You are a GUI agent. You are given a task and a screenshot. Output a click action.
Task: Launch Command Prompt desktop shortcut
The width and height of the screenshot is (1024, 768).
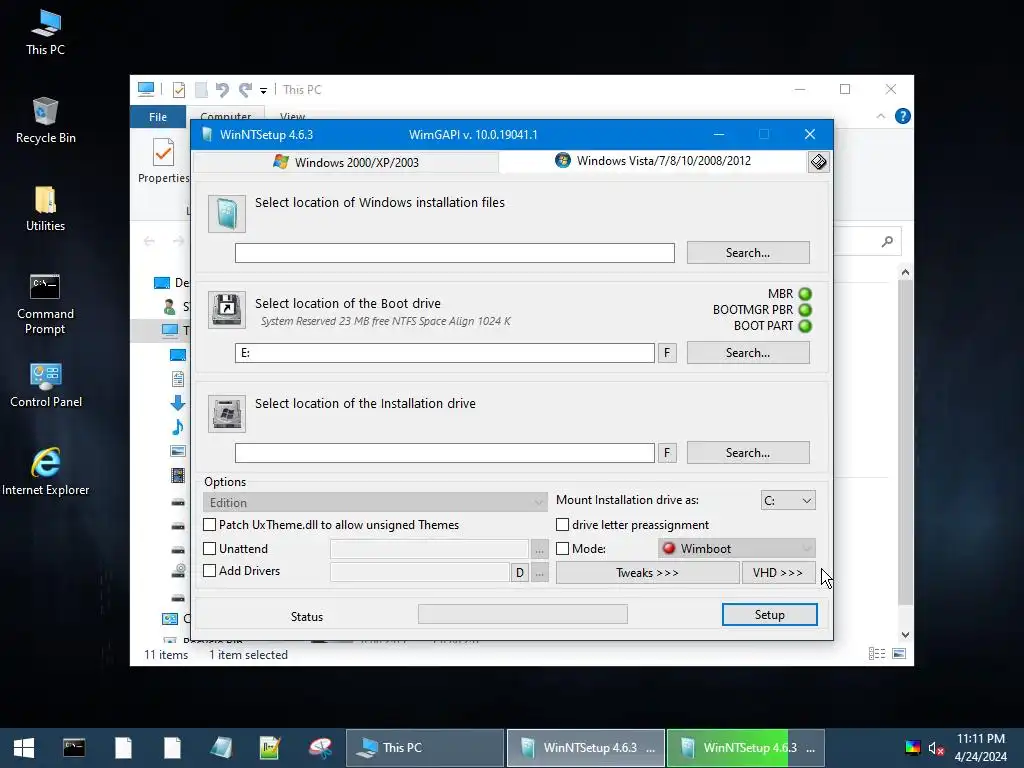[45, 304]
